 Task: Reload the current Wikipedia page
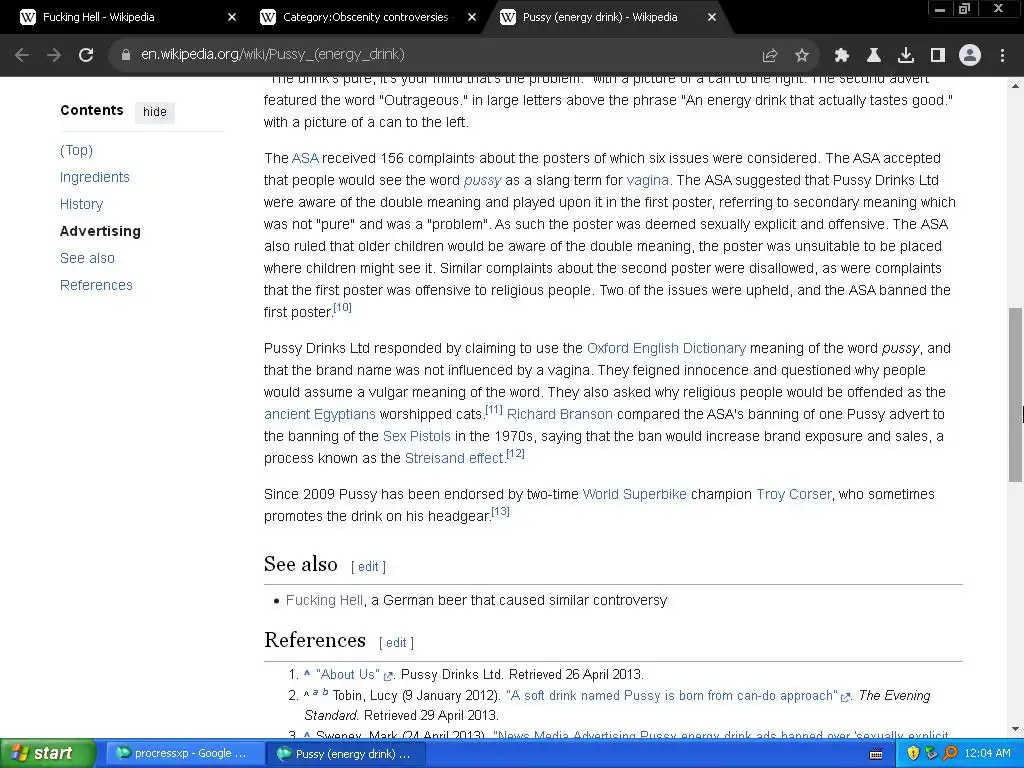(x=86, y=55)
